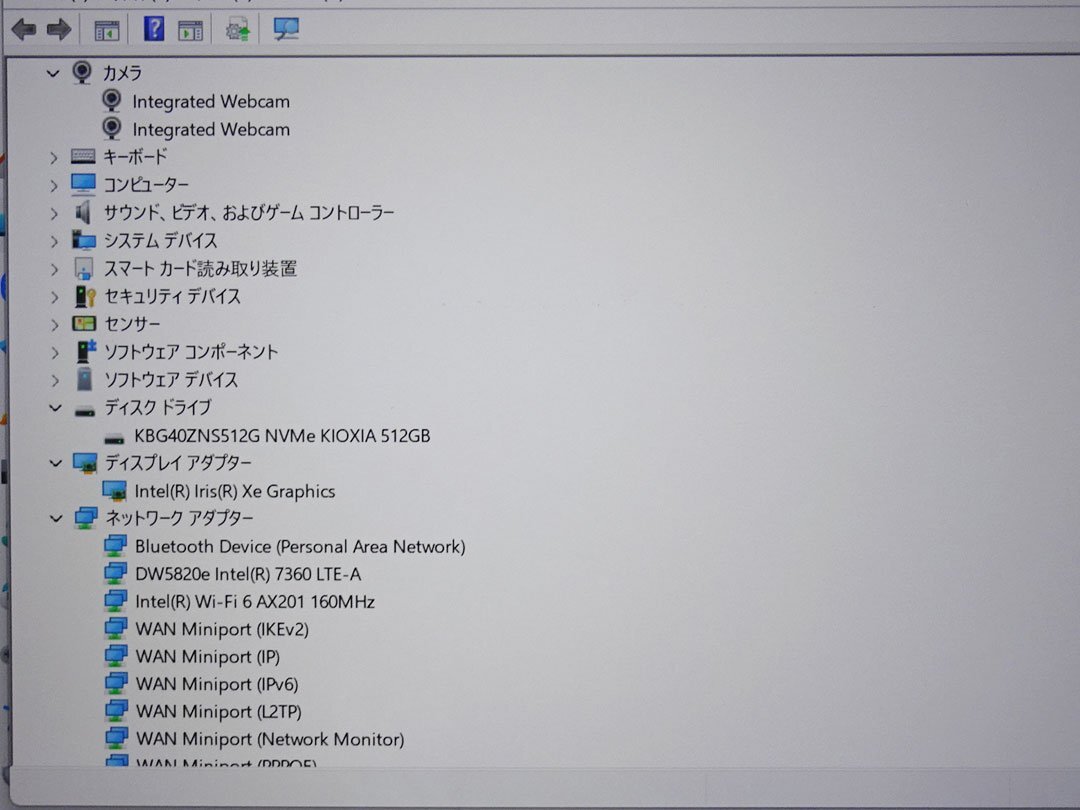The image size is (1080, 810).
Task: Expand the キーボード category
Action: 54,158
